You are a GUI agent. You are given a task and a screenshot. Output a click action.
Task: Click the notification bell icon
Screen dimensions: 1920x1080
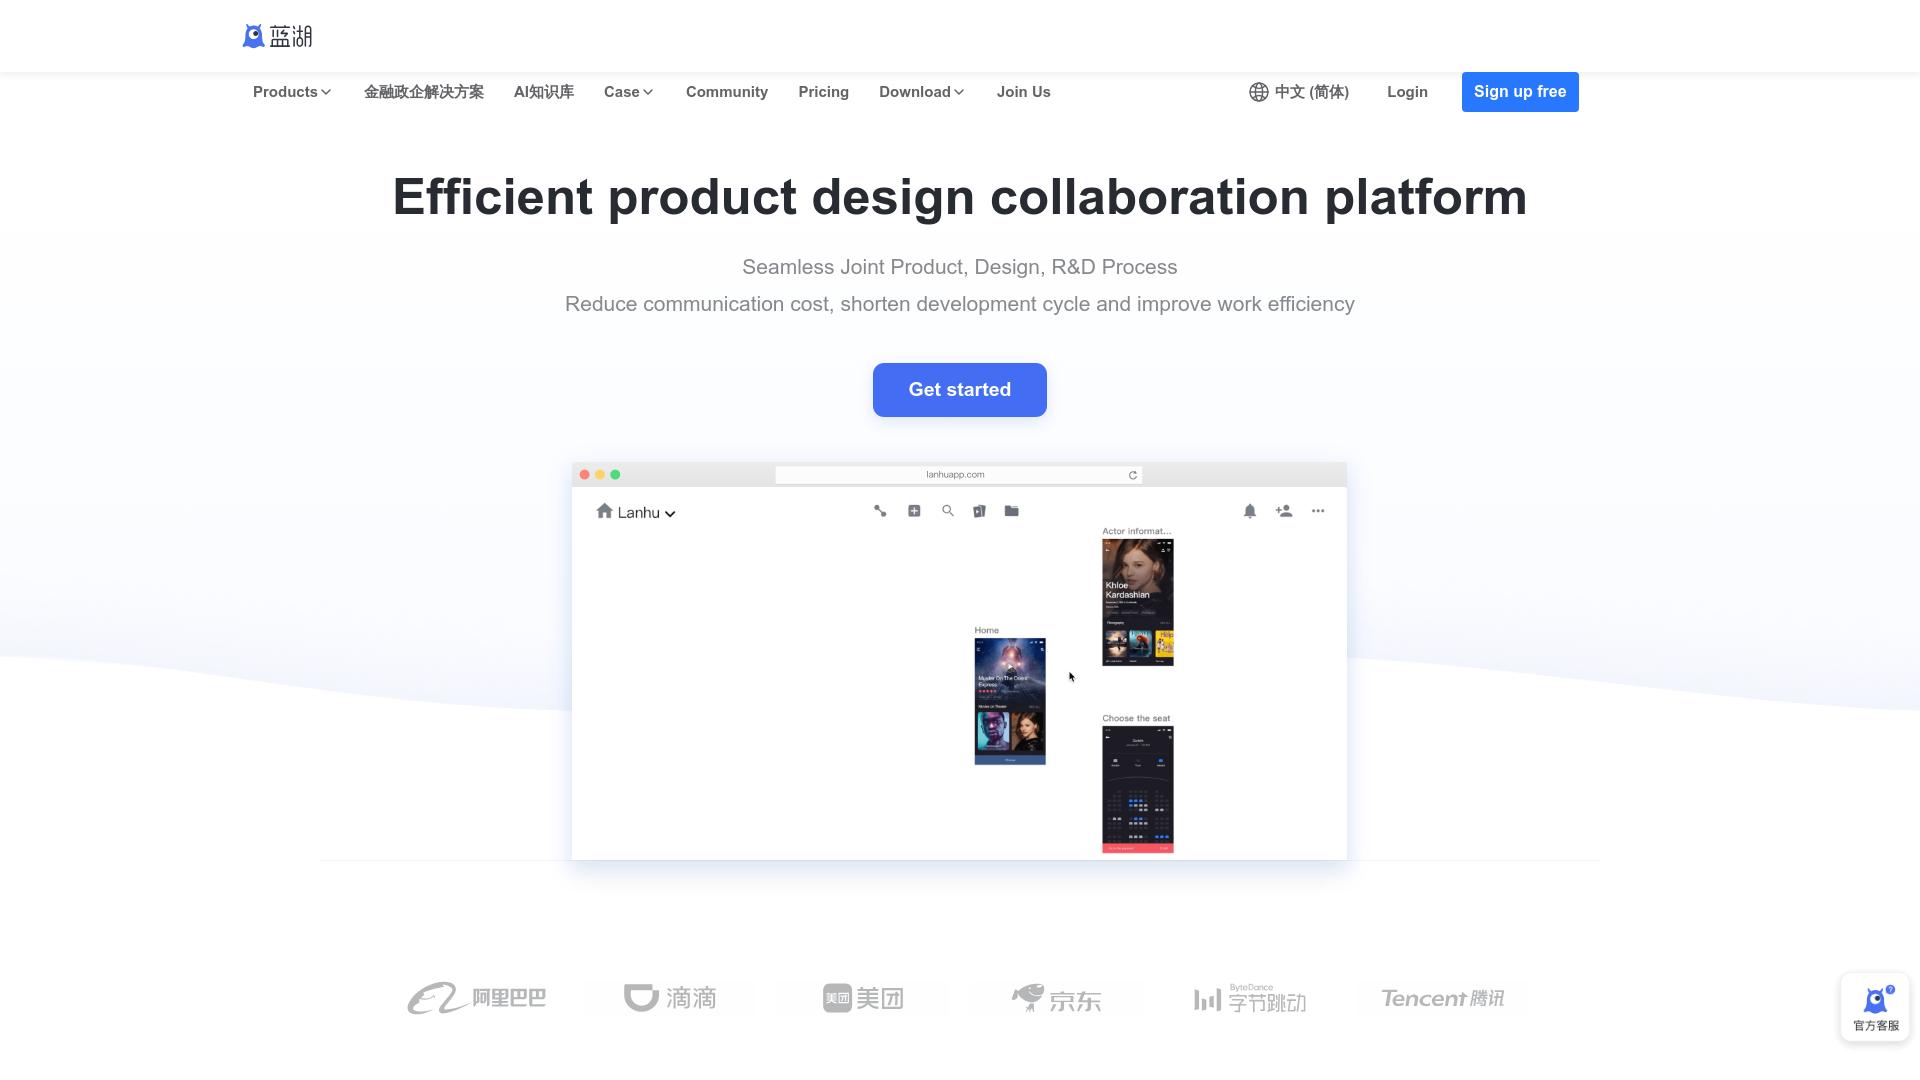1249,512
